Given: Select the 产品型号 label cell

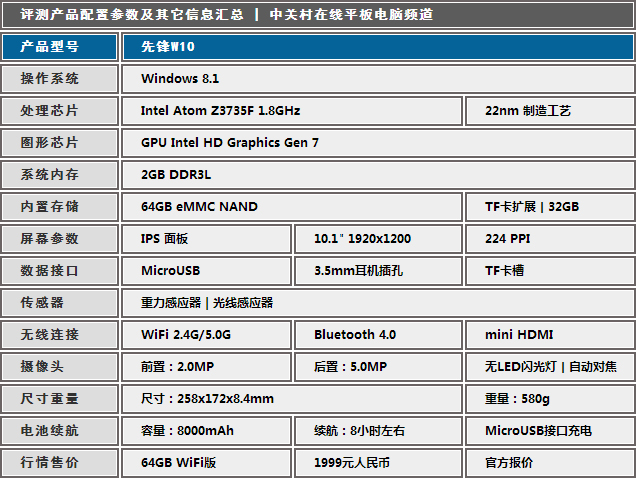Looking at the screenshot, I should [x=60, y=47].
